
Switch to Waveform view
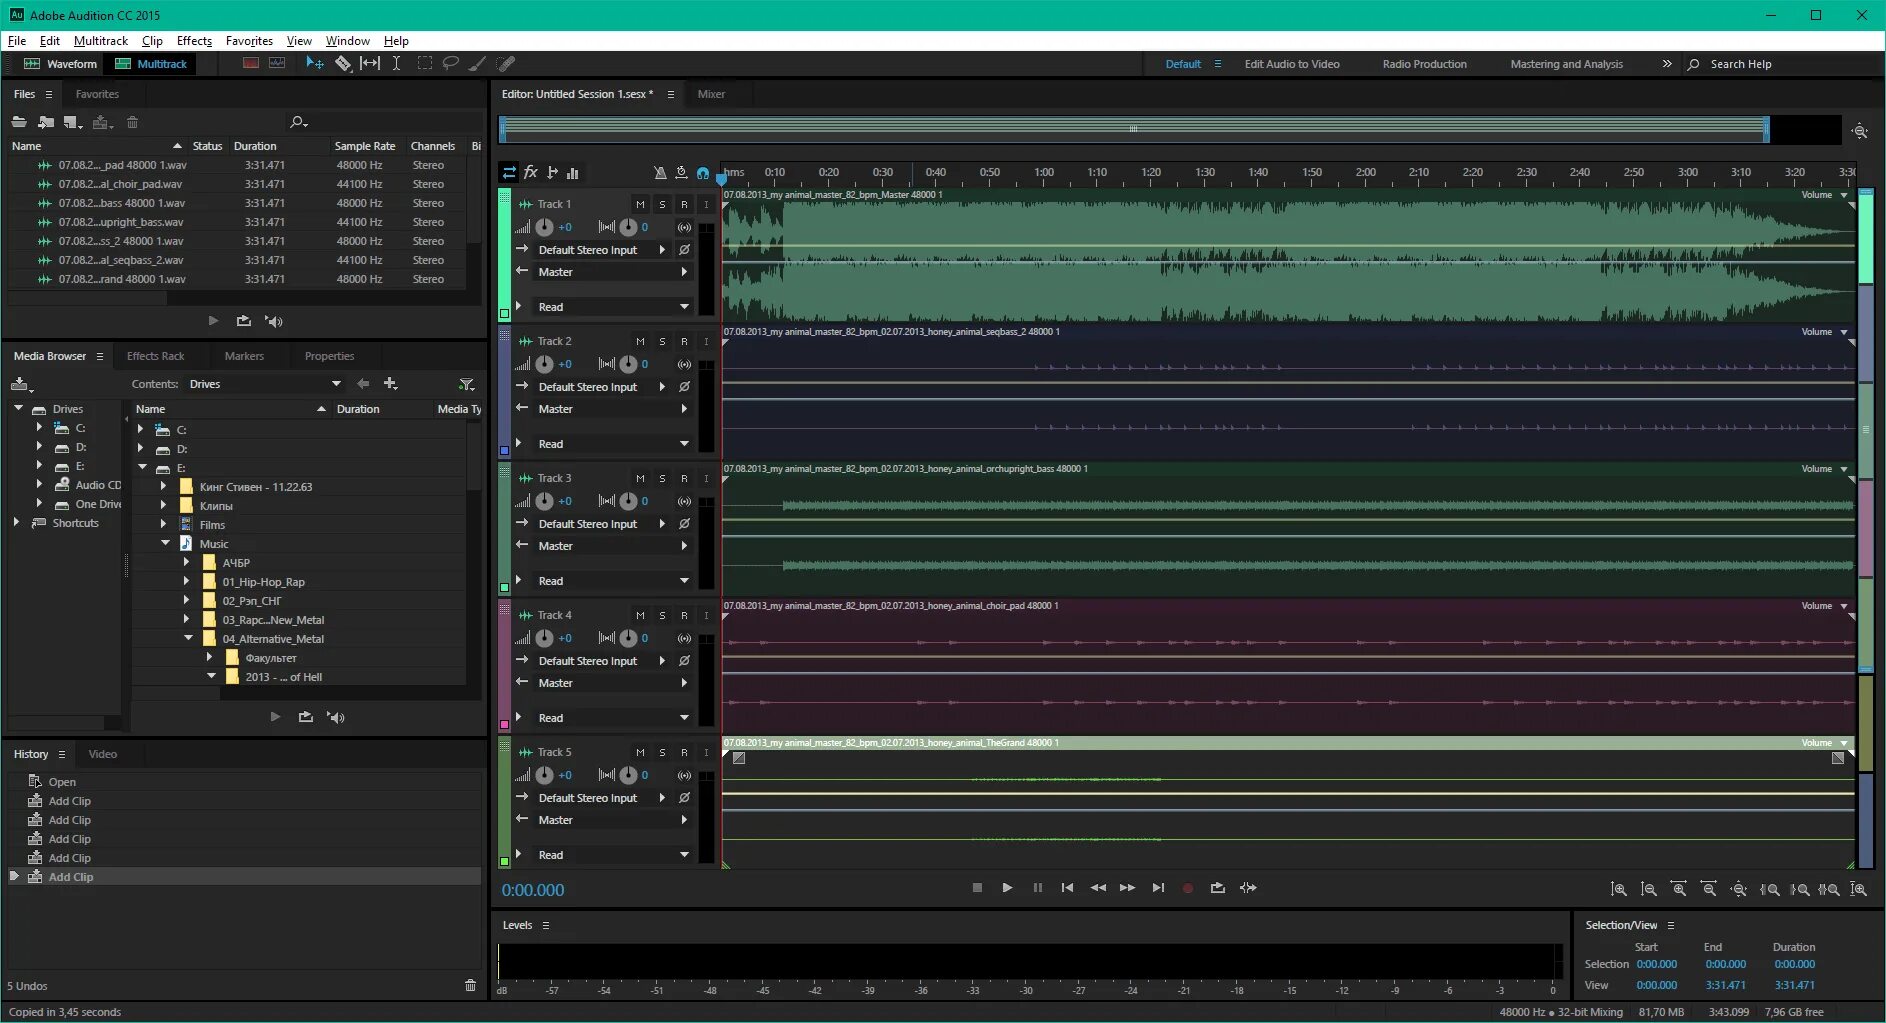(x=61, y=64)
